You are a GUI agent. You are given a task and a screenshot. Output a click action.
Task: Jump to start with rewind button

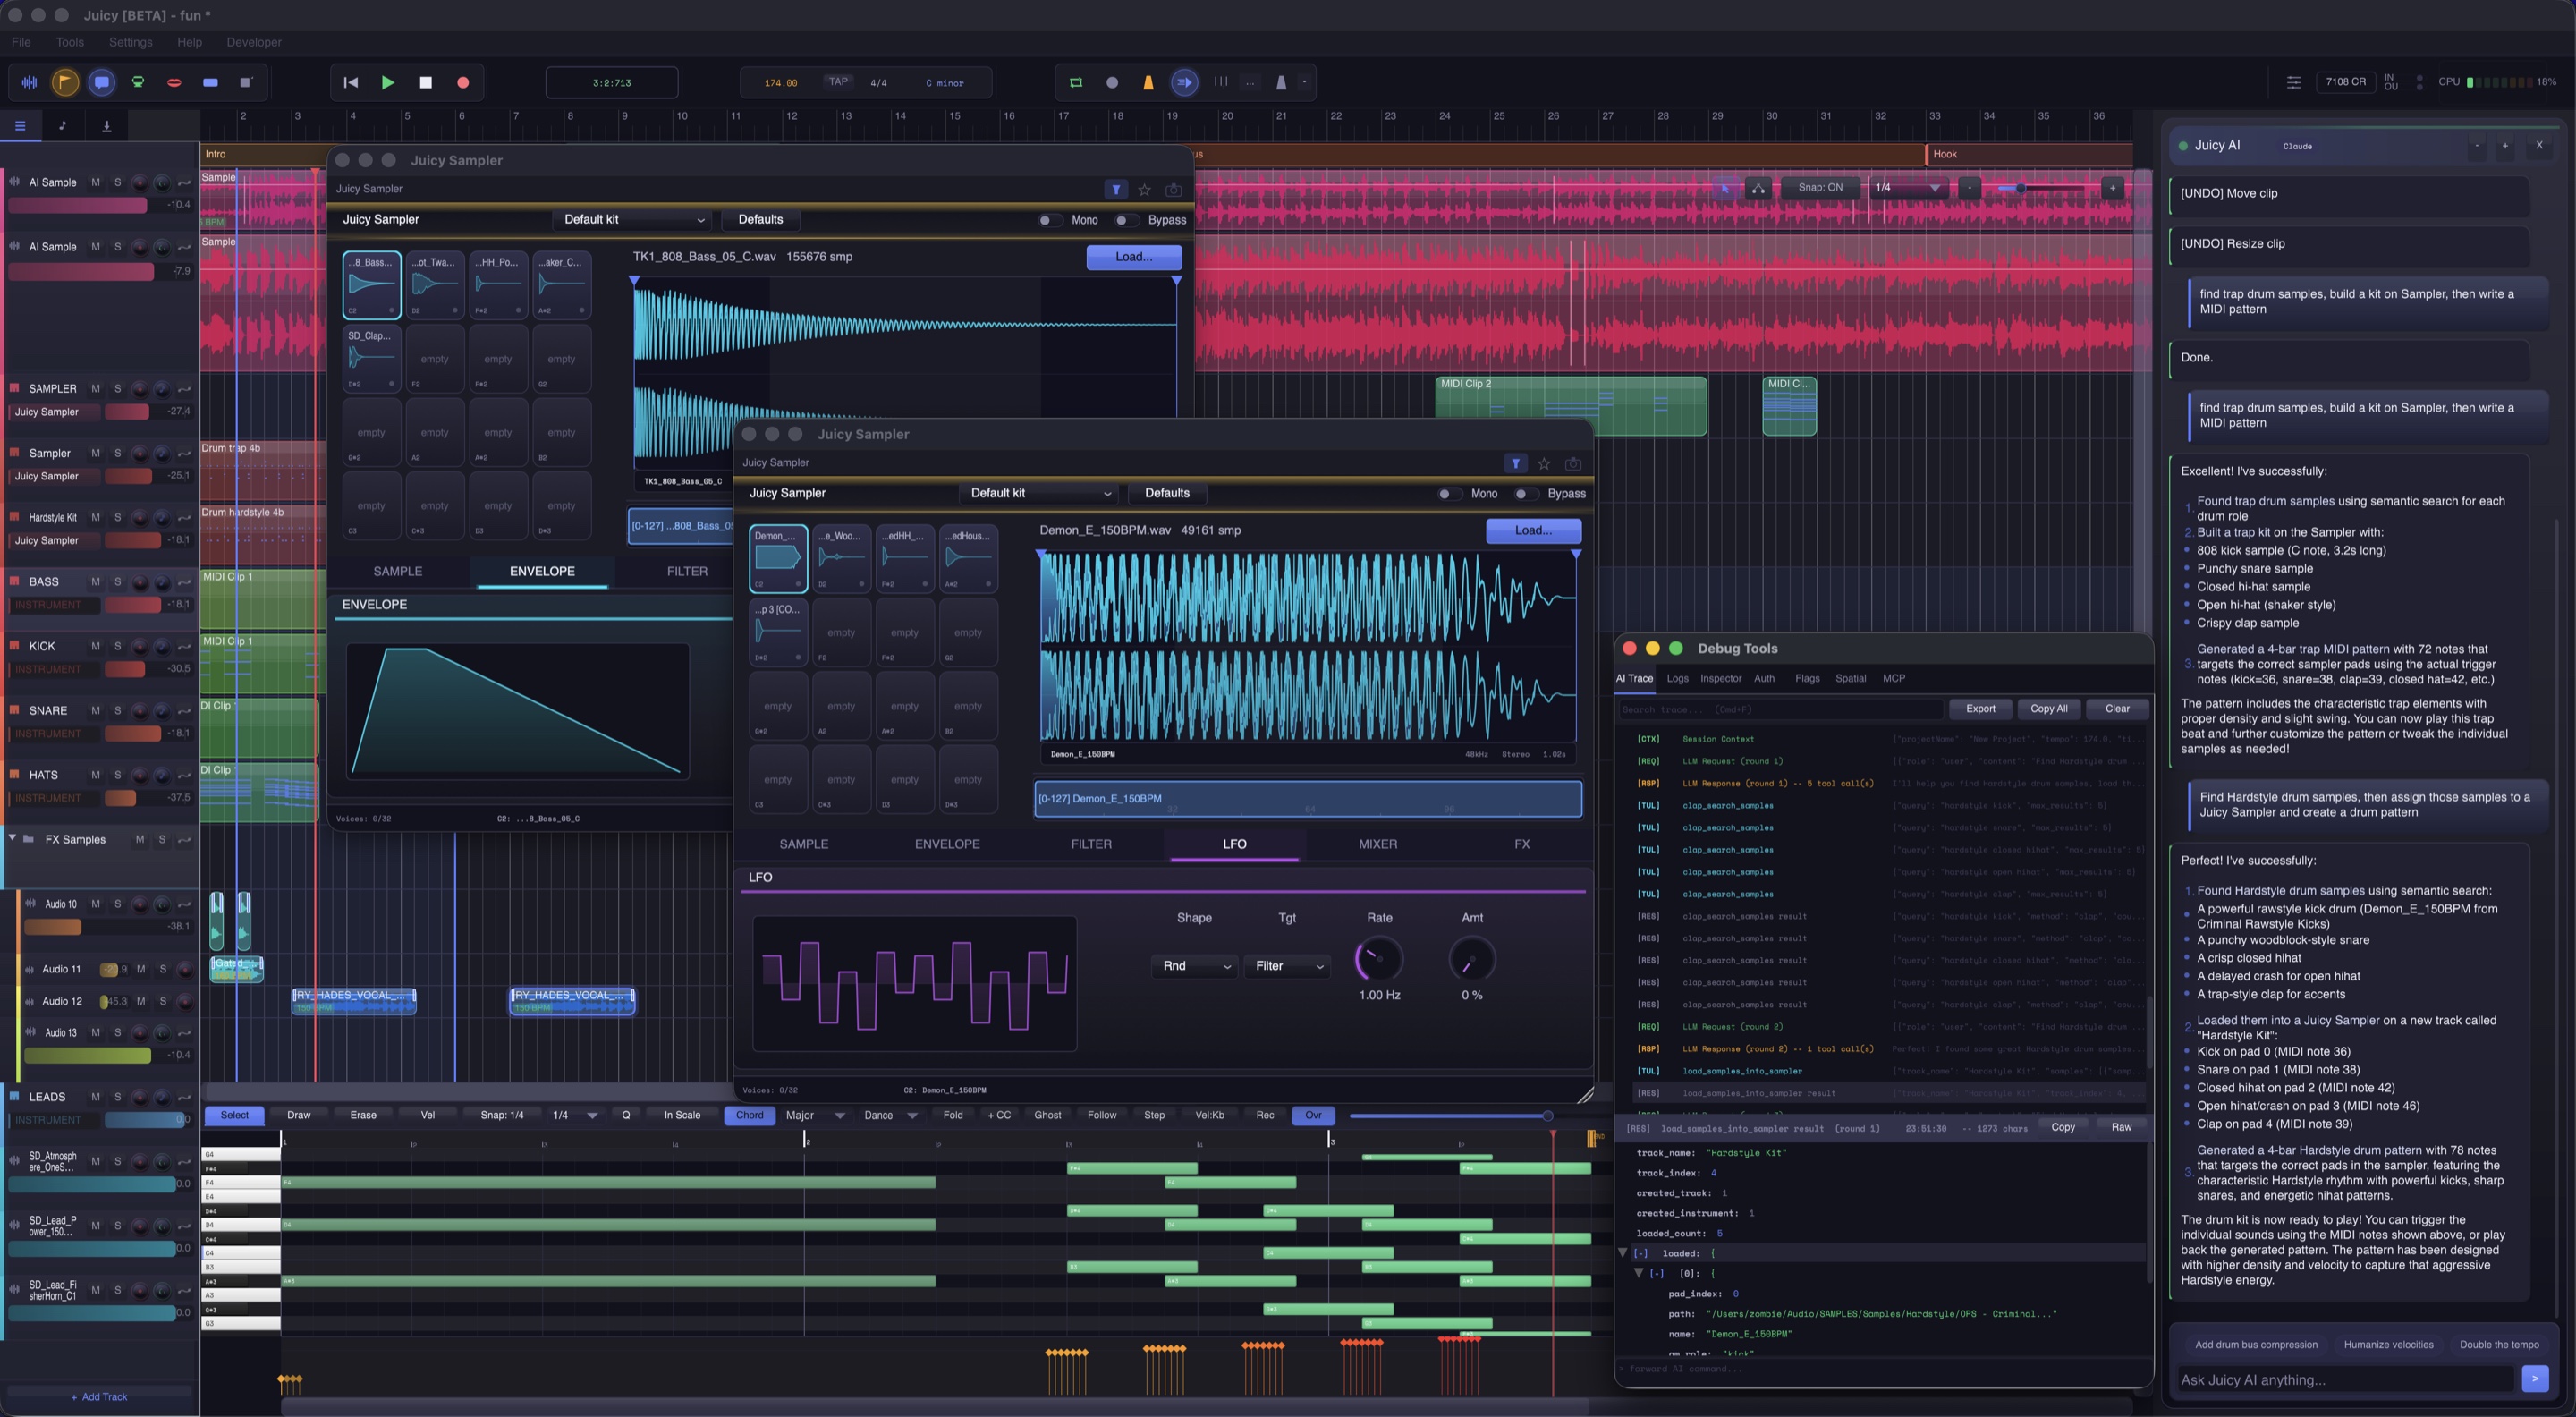point(350,82)
